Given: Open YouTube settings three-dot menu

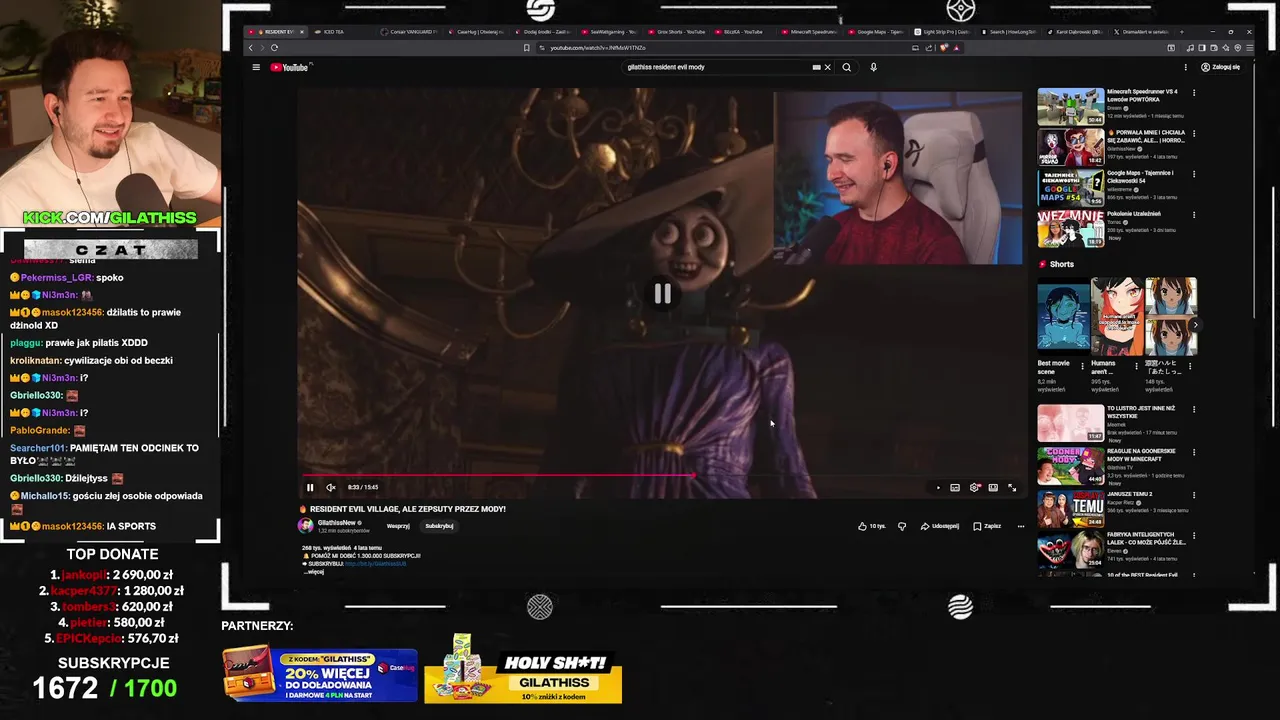Looking at the screenshot, I should point(1186,67).
